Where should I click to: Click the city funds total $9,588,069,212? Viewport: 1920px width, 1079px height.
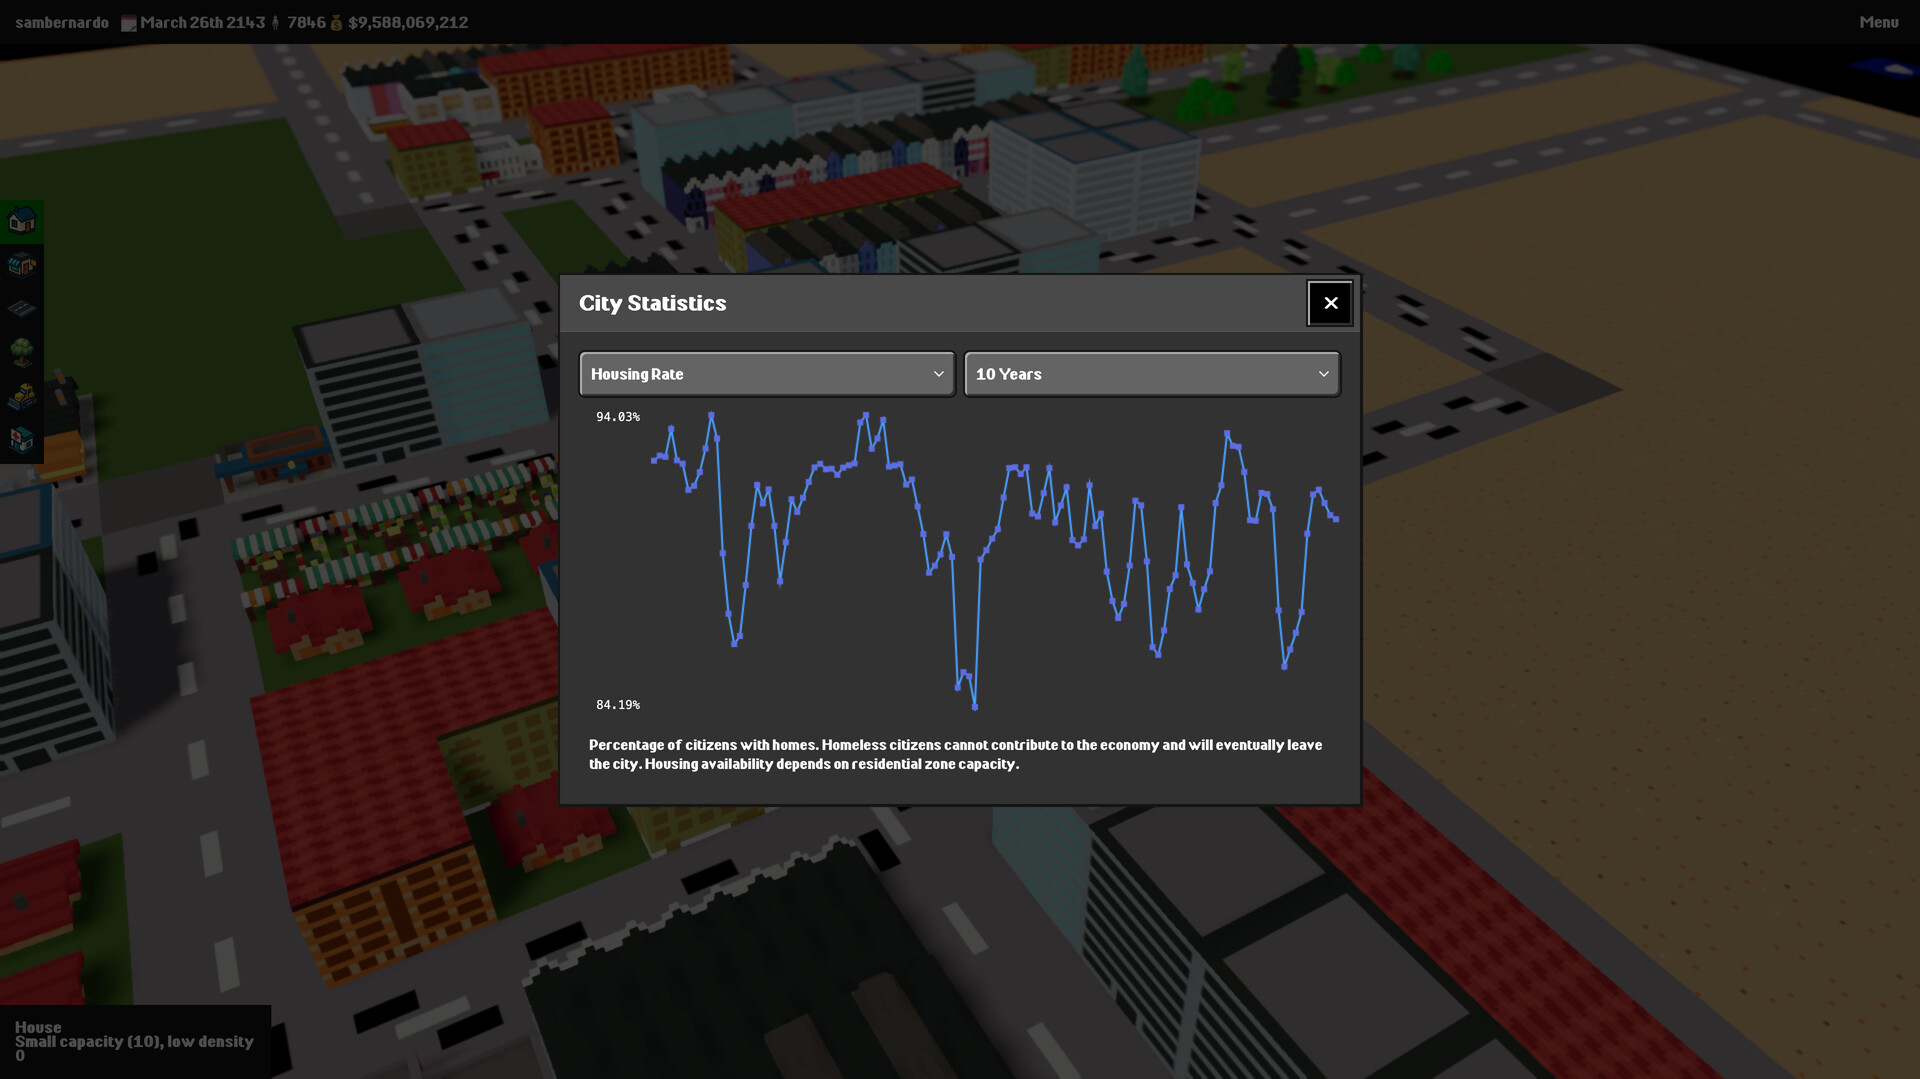coord(408,22)
